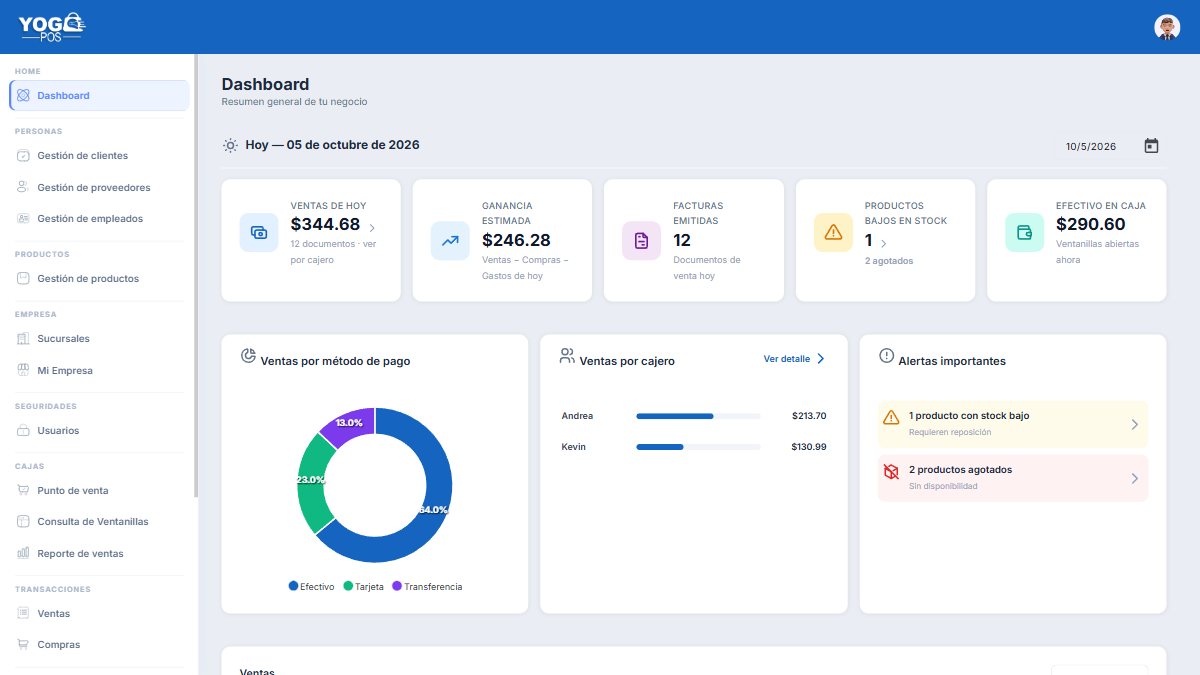Click the people icon beside Ventas por cajero
The height and width of the screenshot is (675, 1200).
(567, 356)
